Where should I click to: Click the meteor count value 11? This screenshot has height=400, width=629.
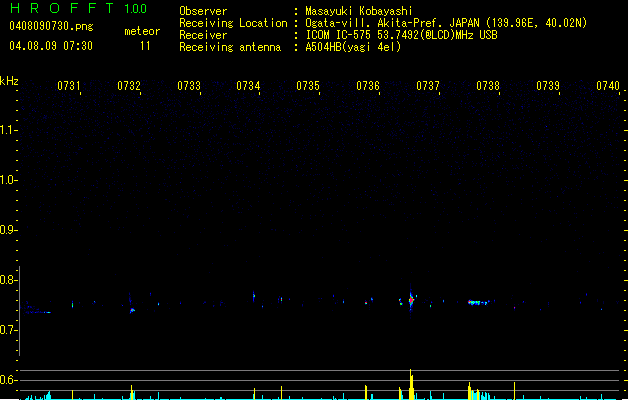(145, 46)
